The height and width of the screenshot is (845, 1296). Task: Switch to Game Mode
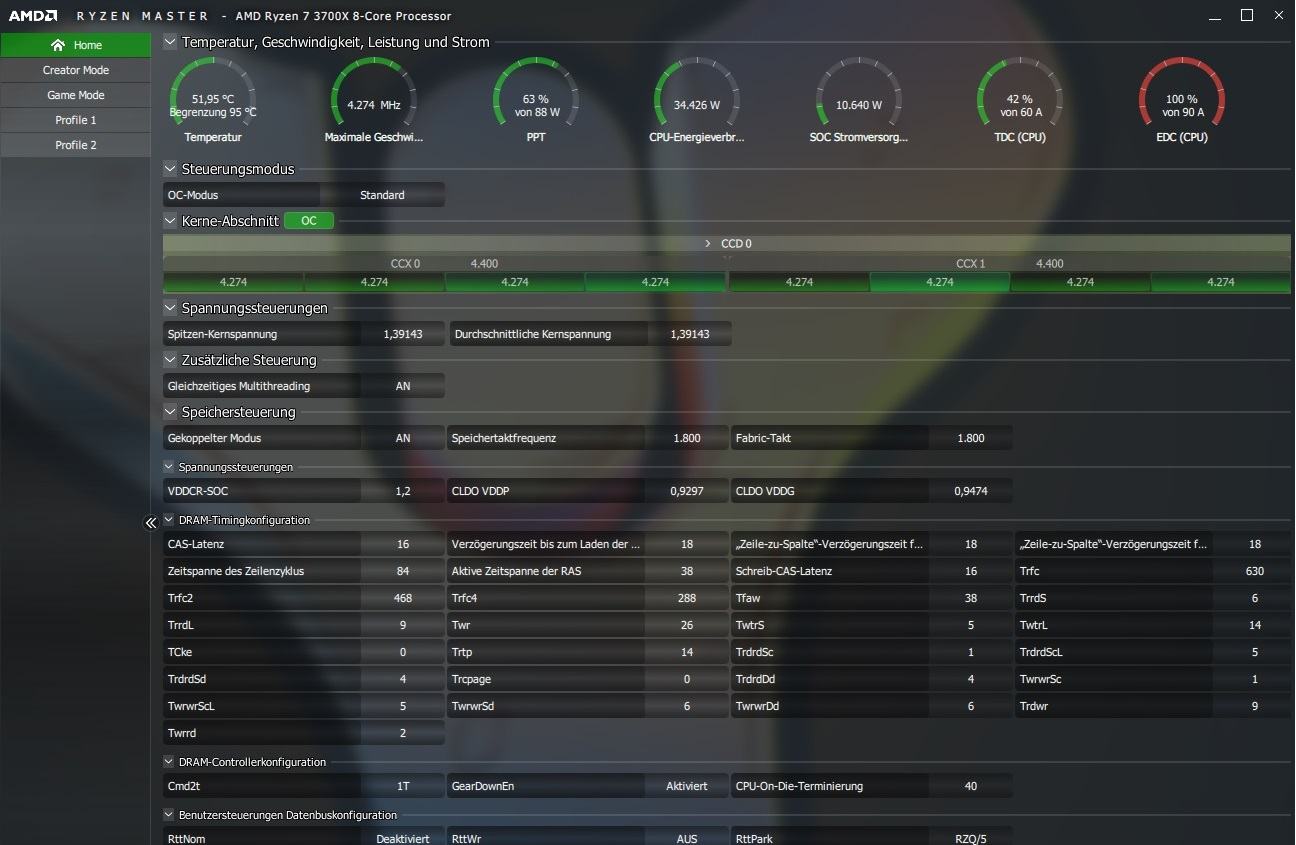pyautogui.click(x=75, y=95)
